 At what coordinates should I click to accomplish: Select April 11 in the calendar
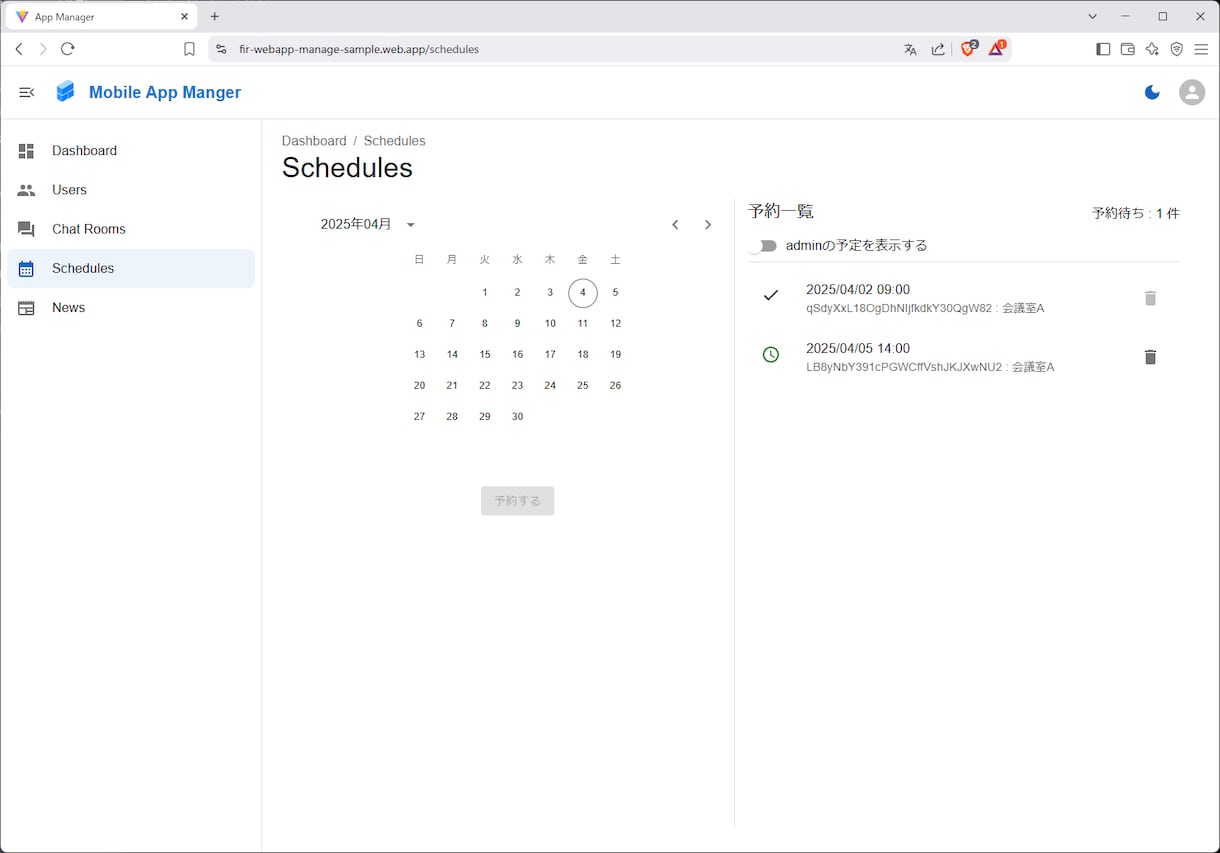pos(583,324)
